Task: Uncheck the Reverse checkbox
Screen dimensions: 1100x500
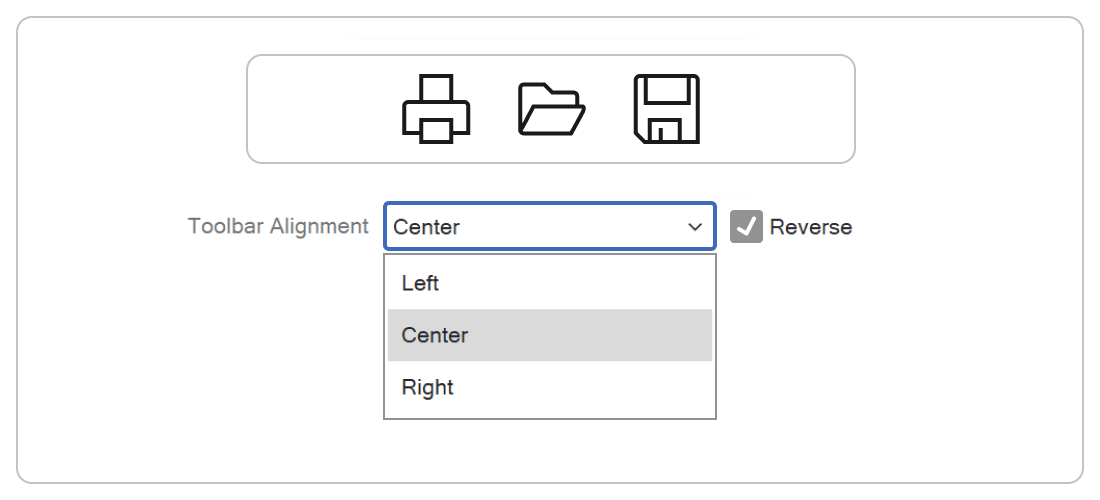Action: coord(746,227)
